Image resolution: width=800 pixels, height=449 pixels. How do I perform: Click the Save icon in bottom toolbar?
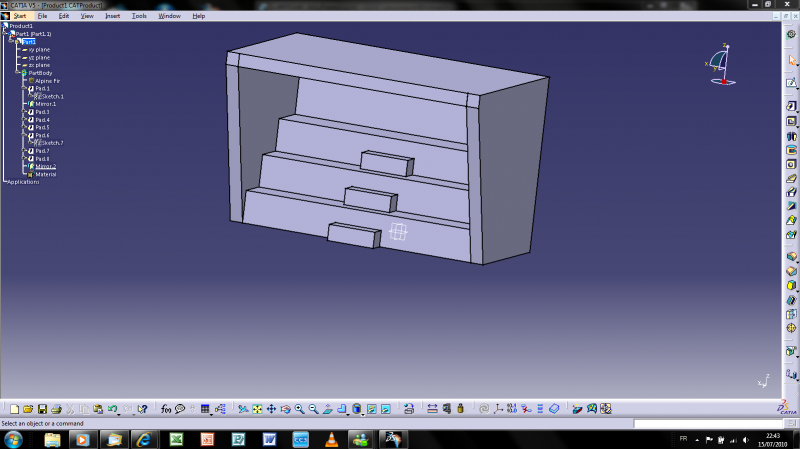(42, 409)
